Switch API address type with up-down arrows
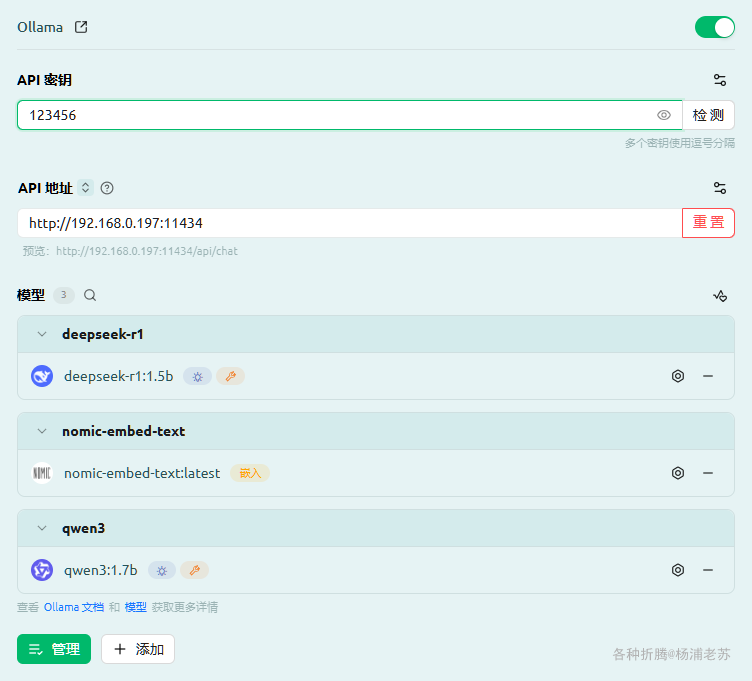 tap(85, 188)
